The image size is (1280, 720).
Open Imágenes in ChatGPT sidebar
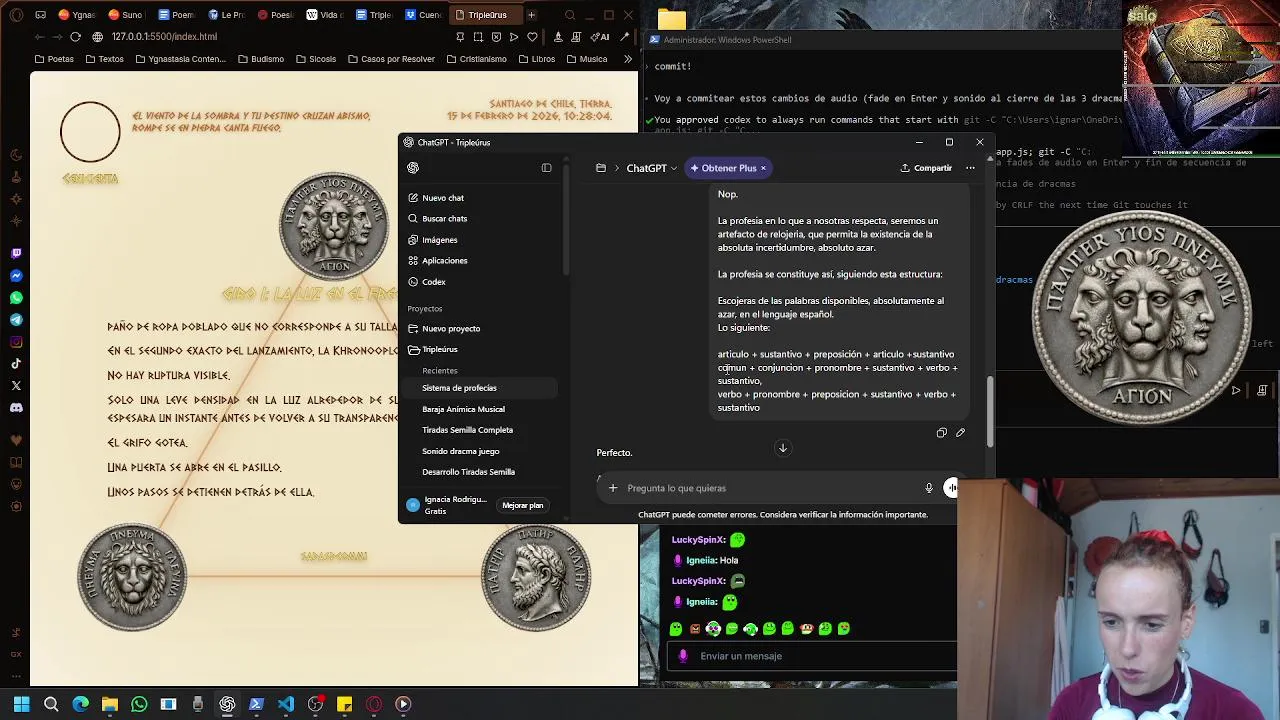(x=433, y=240)
